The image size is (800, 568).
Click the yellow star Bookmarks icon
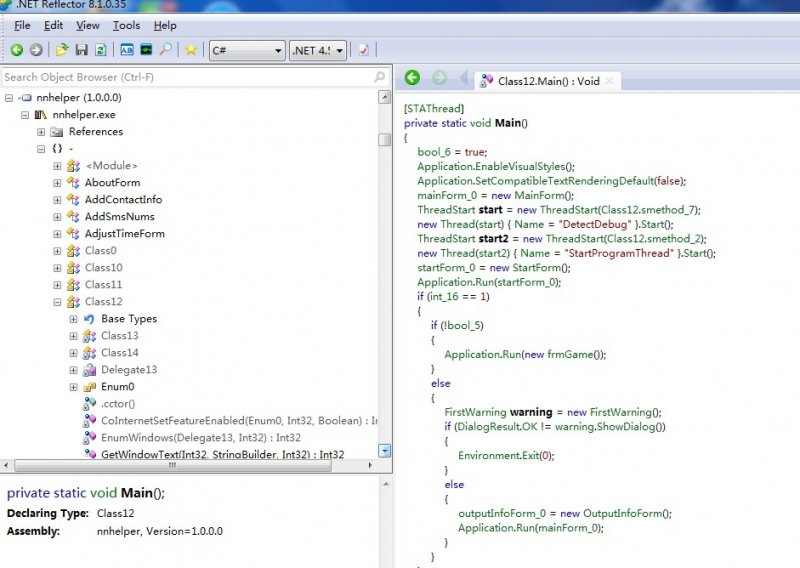click(x=191, y=50)
